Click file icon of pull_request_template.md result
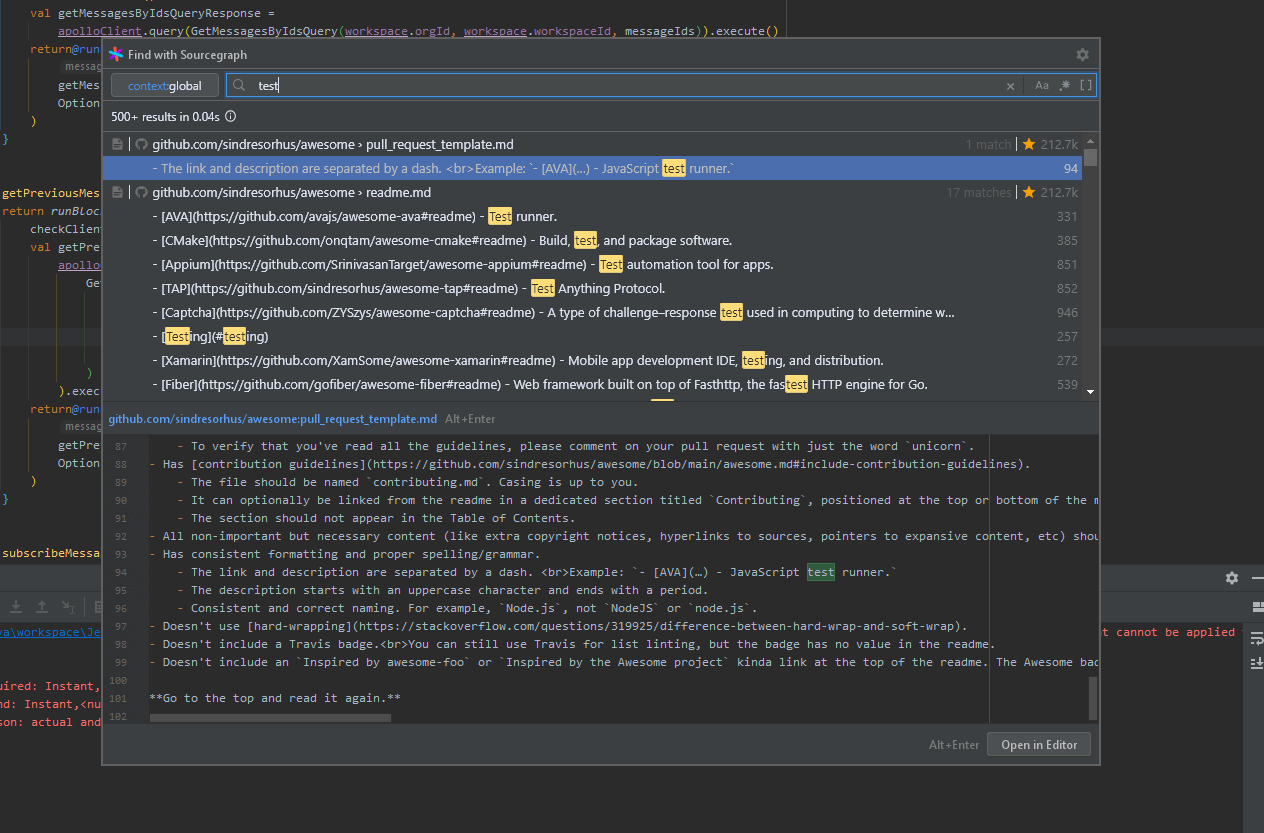 (118, 144)
